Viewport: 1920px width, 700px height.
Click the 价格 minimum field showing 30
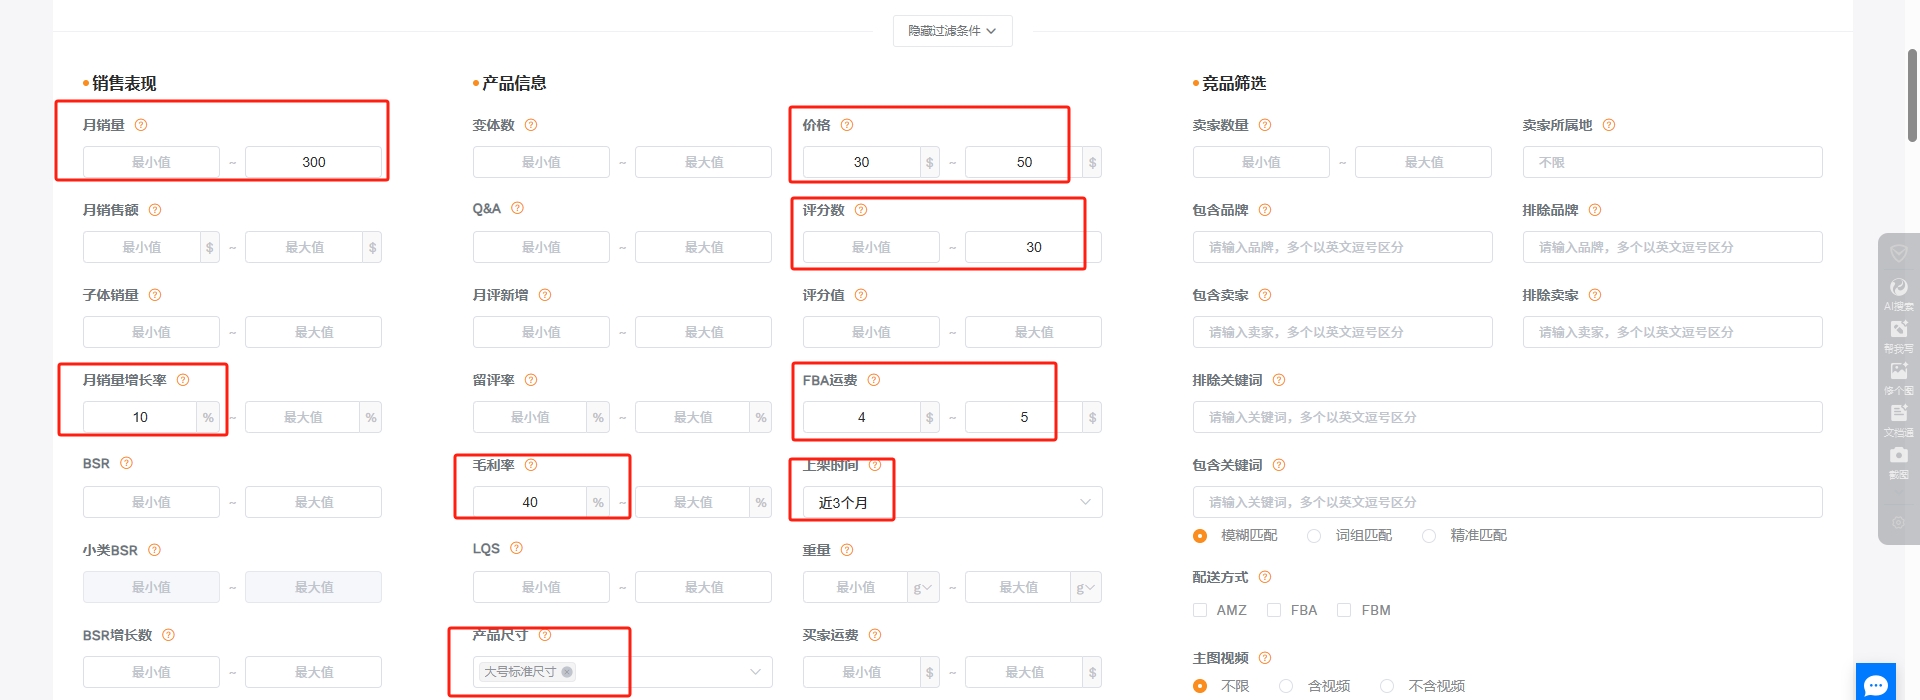click(861, 162)
